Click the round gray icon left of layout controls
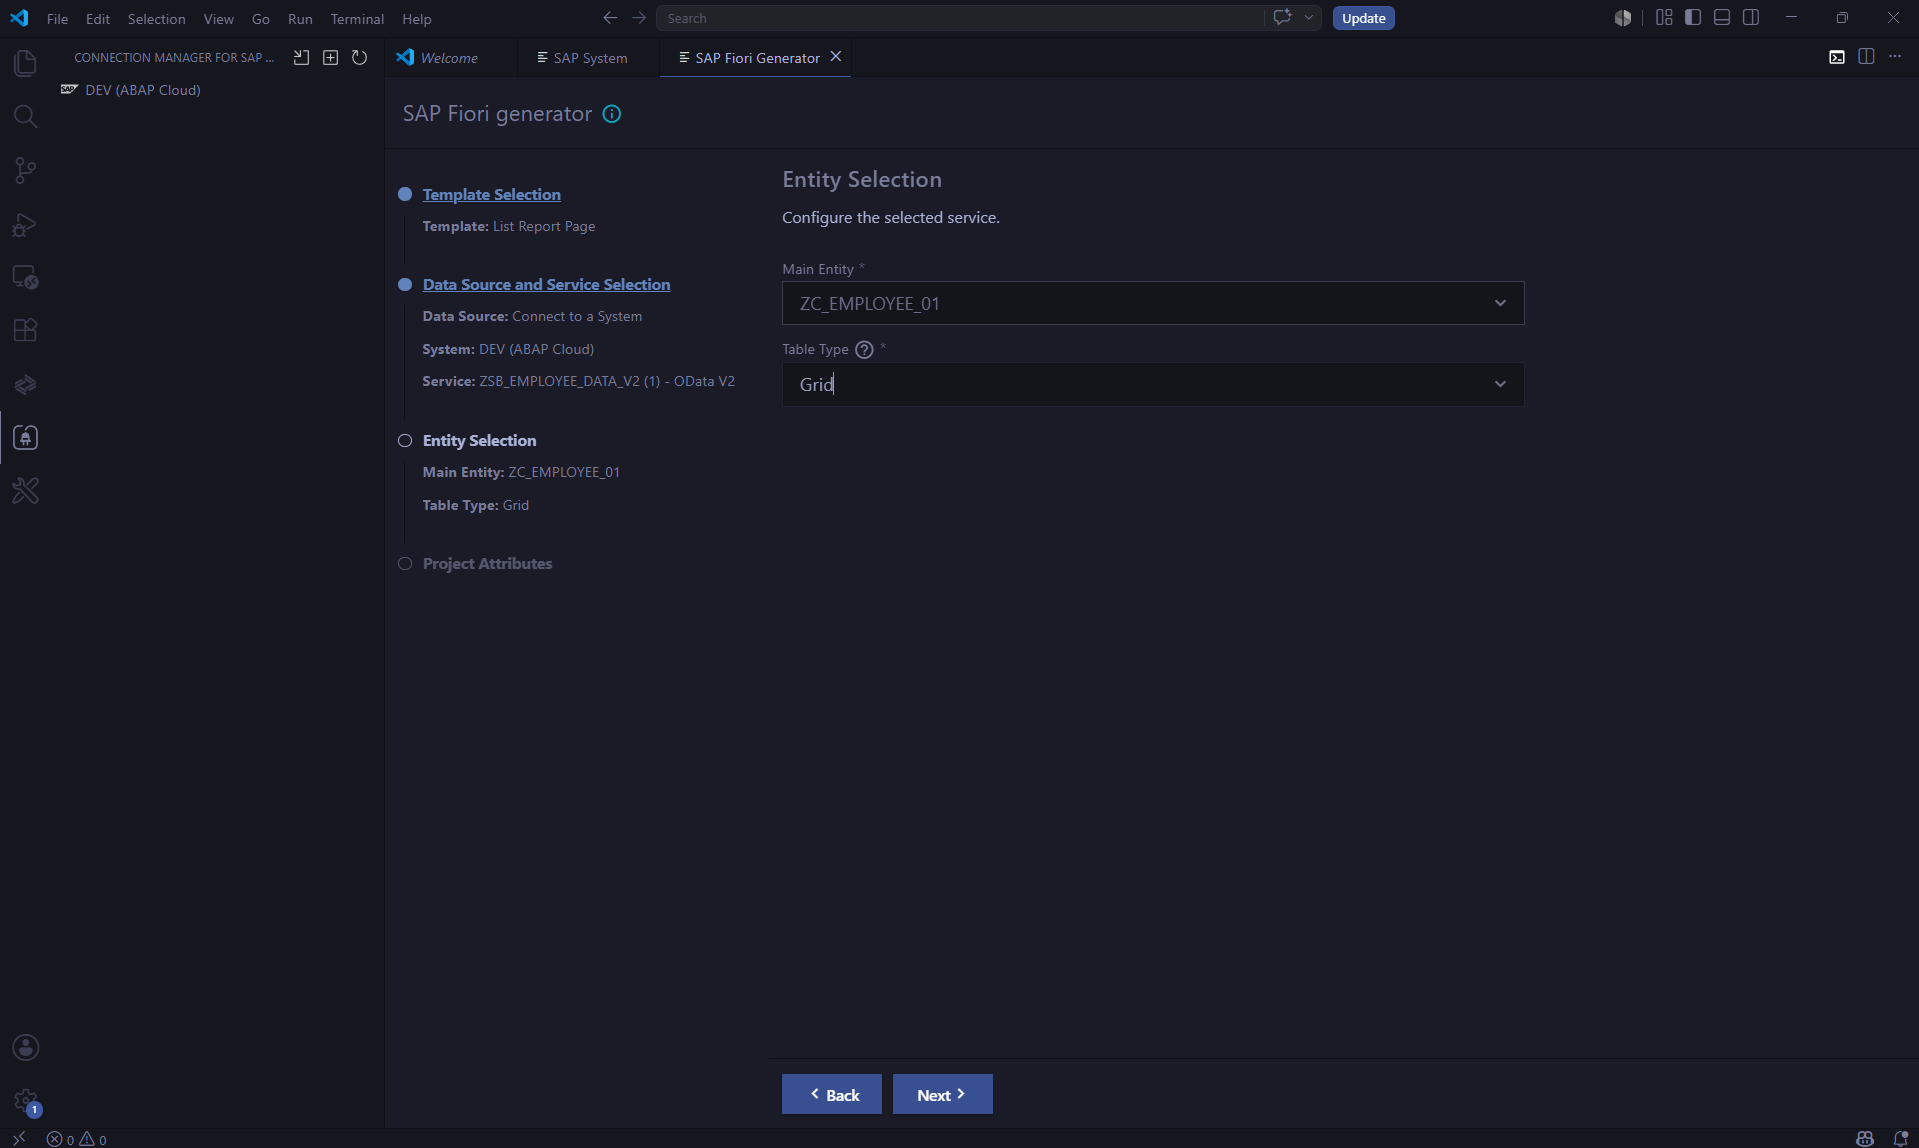 (1623, 18)
